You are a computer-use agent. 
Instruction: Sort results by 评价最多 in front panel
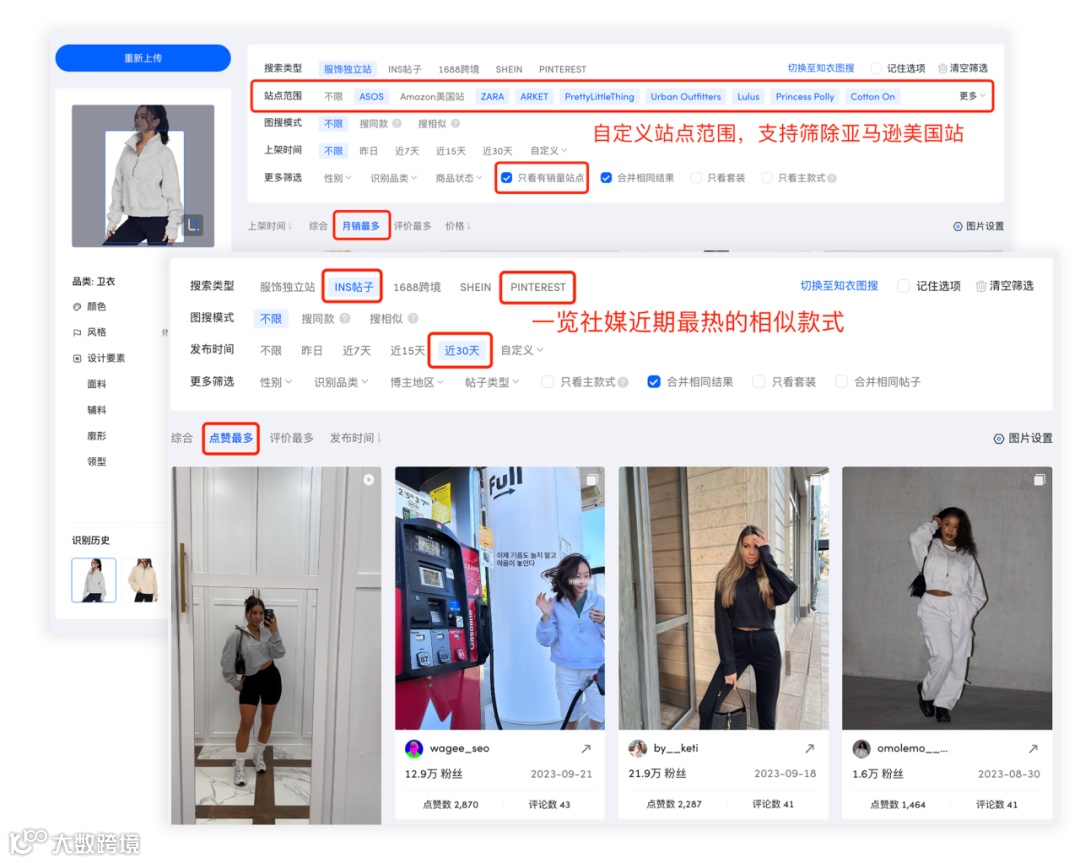pos(291,437)
